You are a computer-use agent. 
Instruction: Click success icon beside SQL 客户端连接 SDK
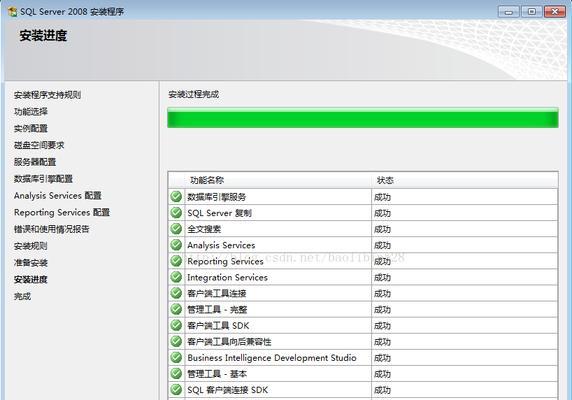tap(176, 389)
